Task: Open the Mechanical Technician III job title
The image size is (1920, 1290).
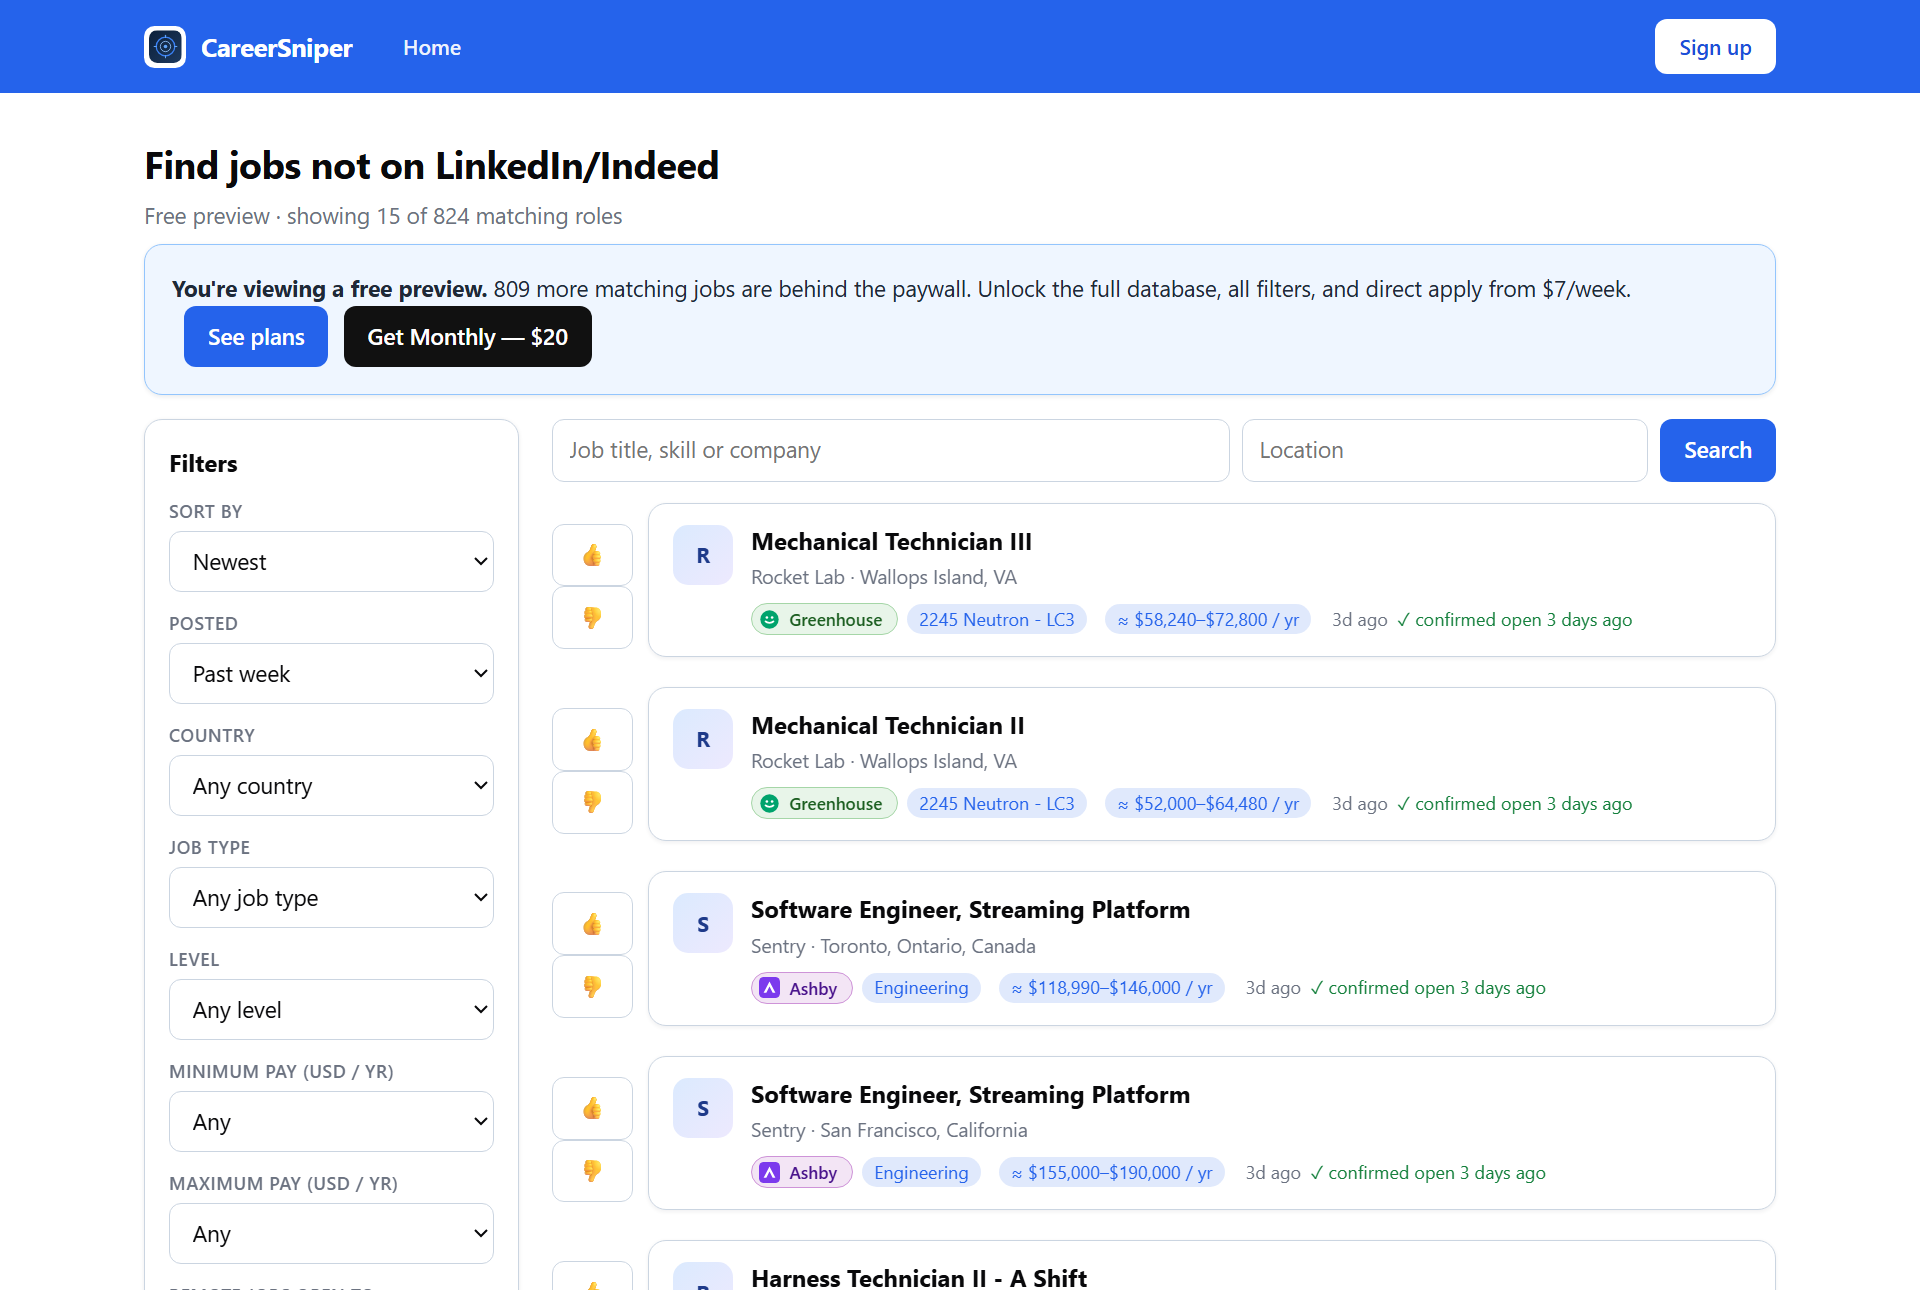Action: pyautogui.click(x=891, y=542)
